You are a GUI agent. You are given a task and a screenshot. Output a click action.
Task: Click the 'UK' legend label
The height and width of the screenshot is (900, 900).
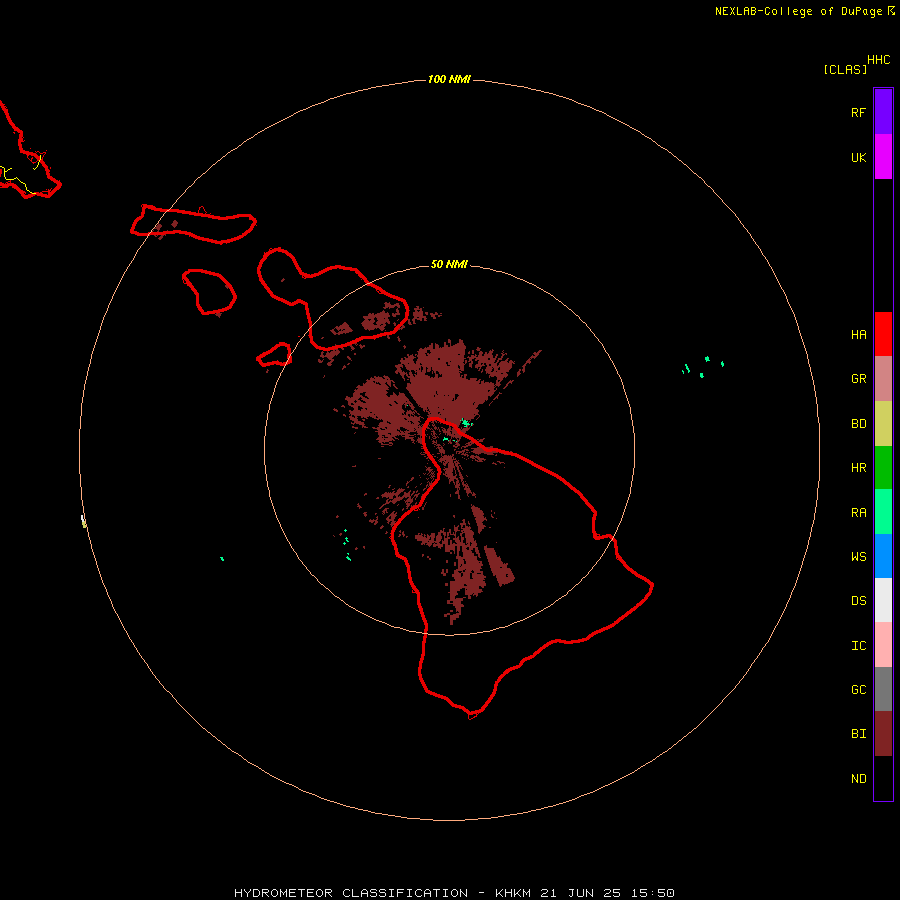click(x=858, y=158)
